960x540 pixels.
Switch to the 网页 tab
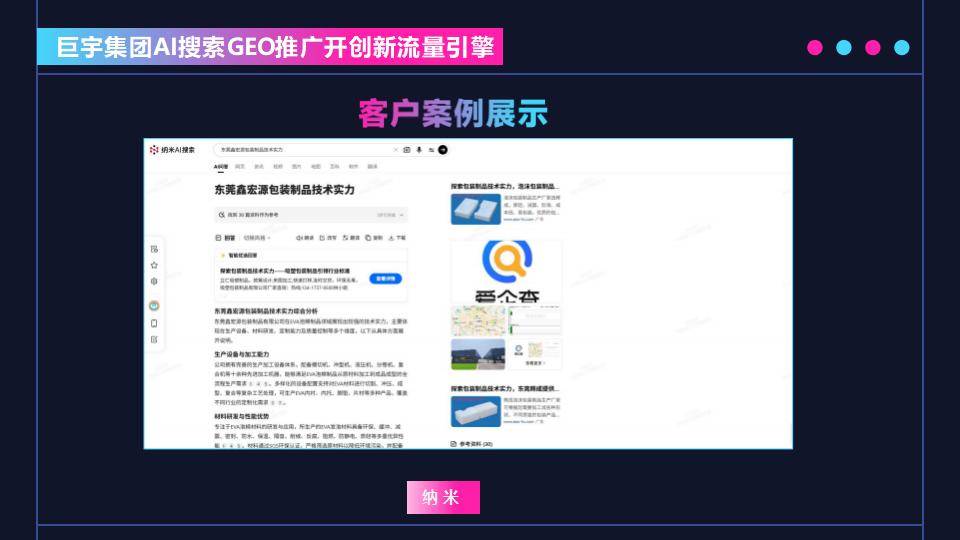(x=240, y=167)
